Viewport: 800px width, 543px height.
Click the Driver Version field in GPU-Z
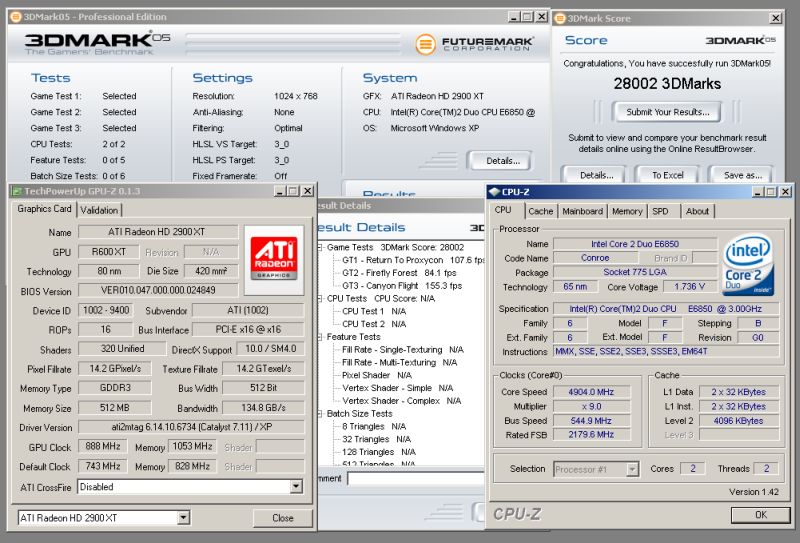coord(191,427)
